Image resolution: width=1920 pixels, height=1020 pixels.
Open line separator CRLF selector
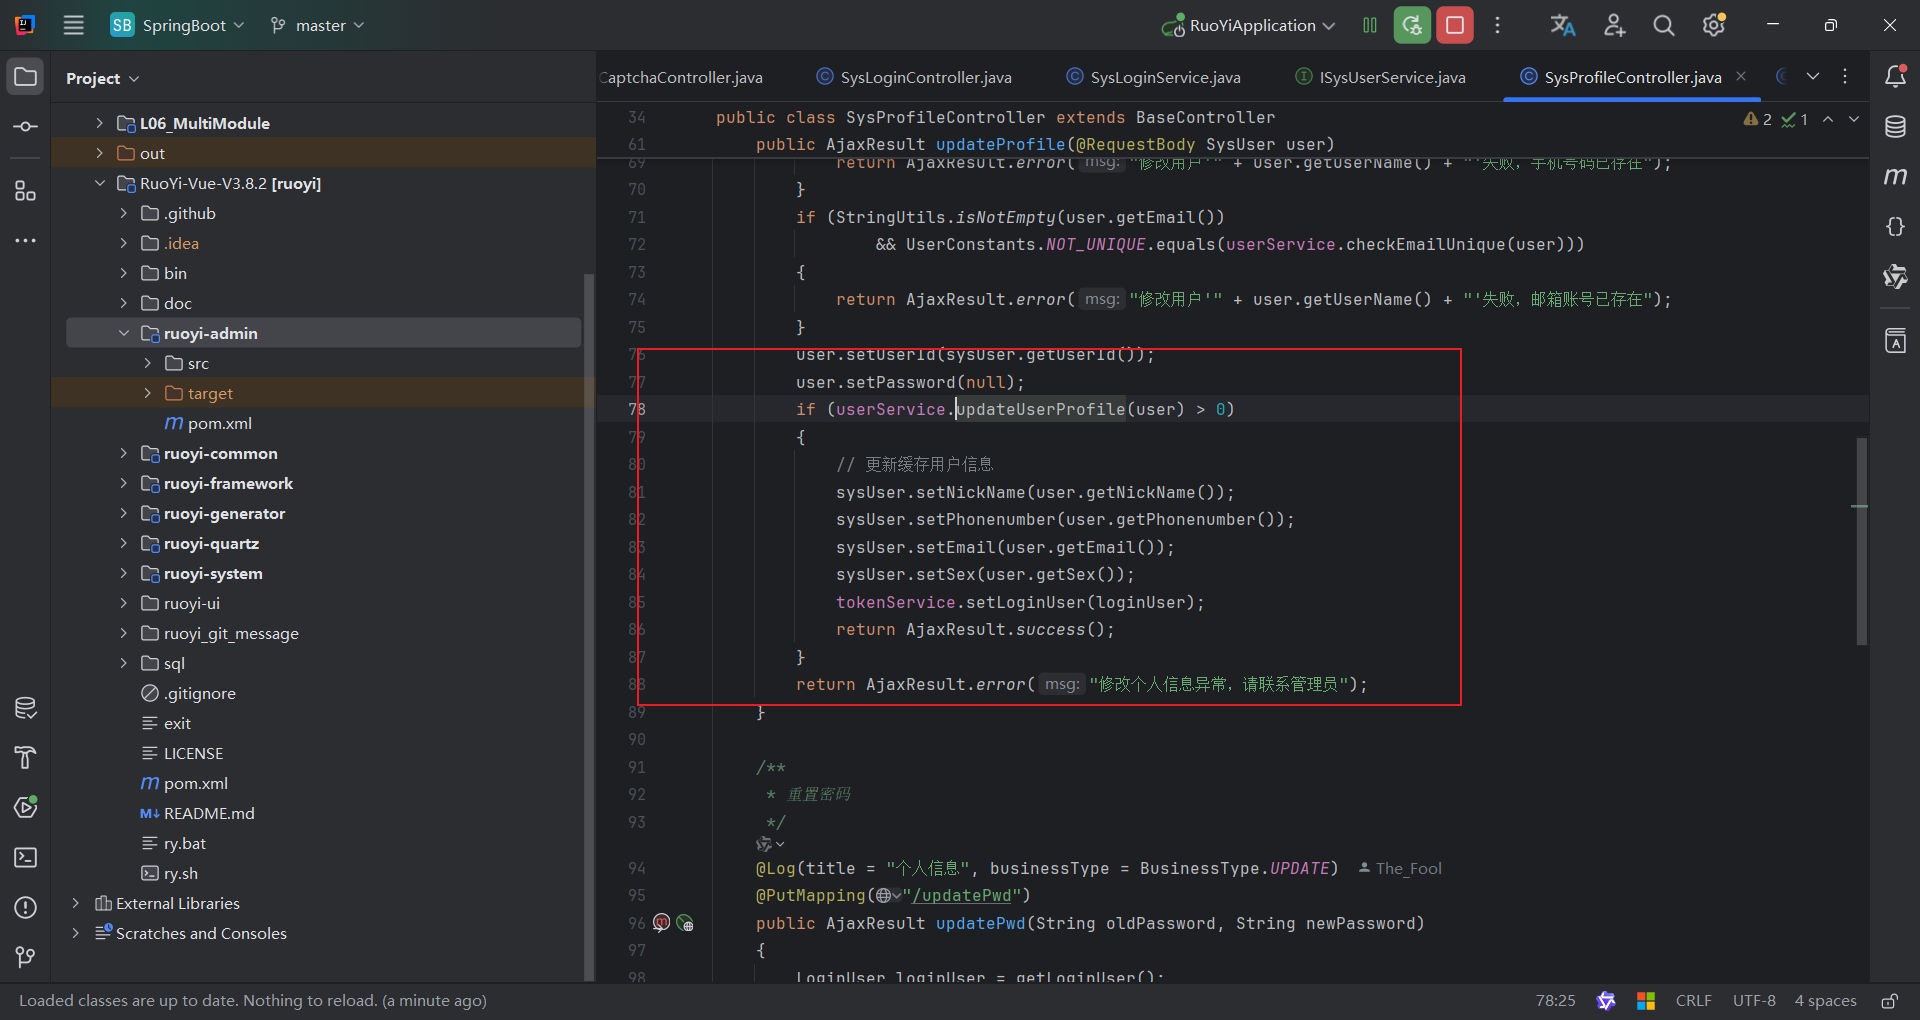pos(1693,1001)
